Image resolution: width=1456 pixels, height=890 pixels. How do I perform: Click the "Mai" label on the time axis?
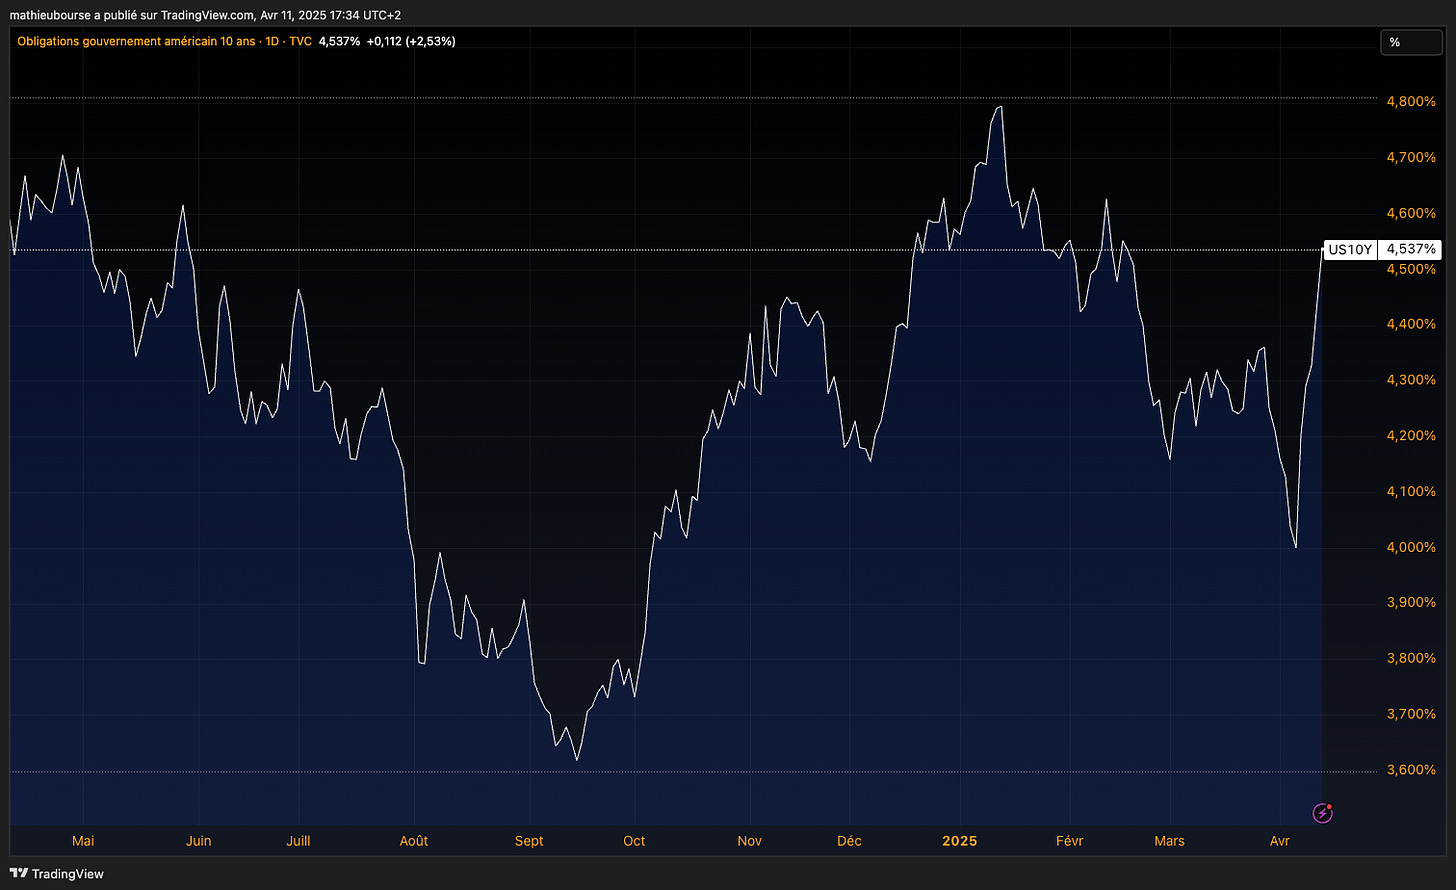pos(83,841)
